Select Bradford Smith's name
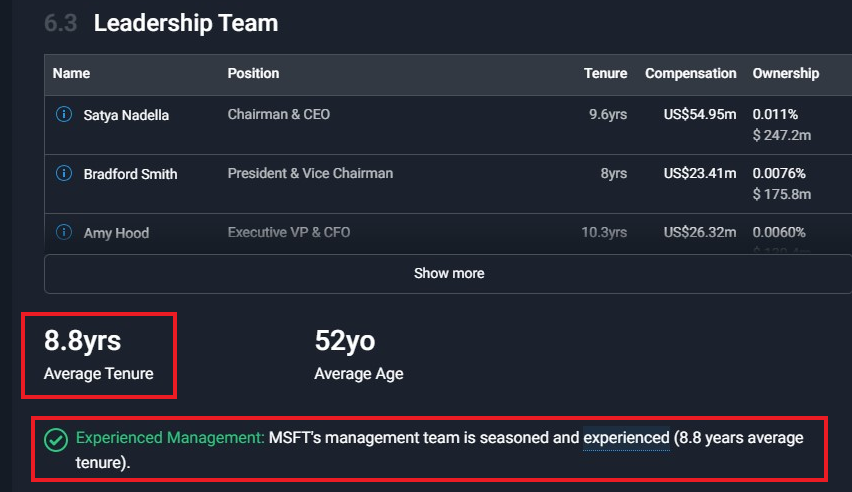Image resolution: width=852 pixels, height=492 pixels. [x=130, y=174]
